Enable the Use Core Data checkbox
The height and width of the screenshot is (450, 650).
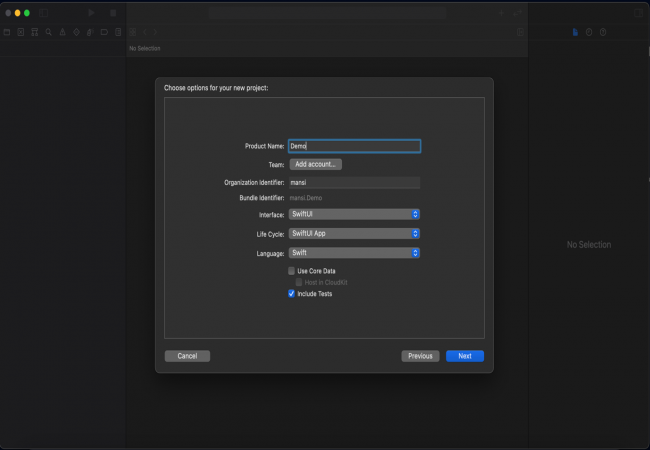[x=291, y=271]
